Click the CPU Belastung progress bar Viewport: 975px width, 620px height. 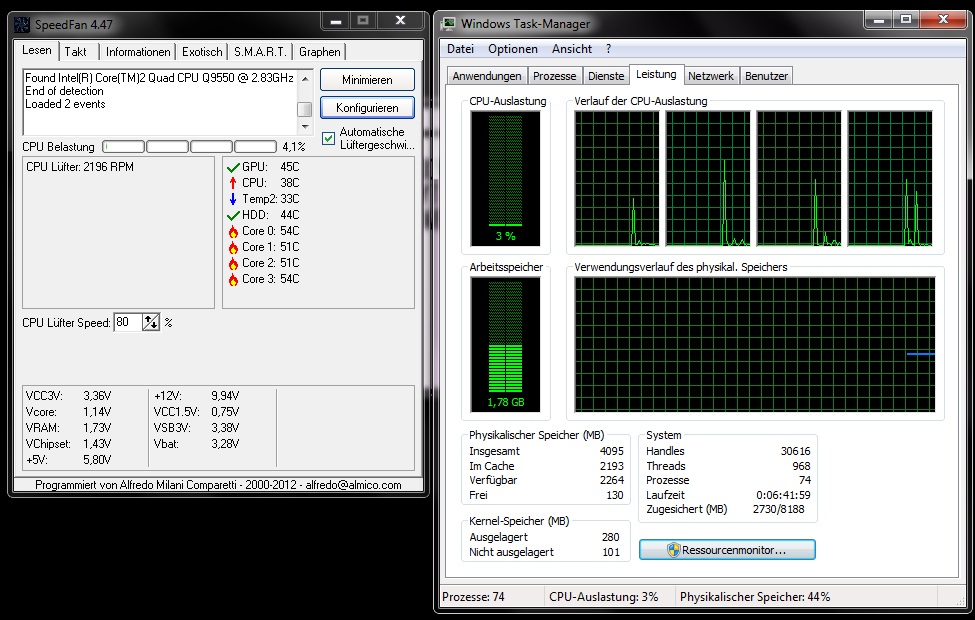[x=190, y=147]
